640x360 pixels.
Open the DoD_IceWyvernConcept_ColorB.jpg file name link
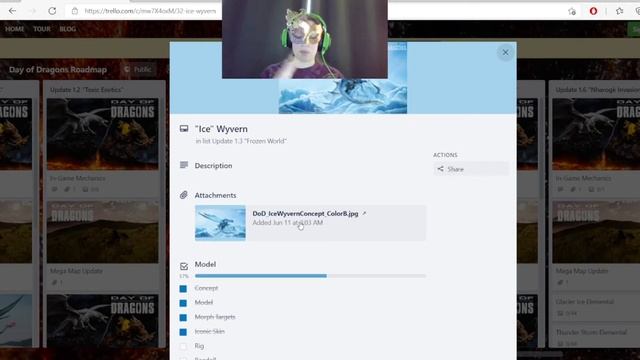(305, 213)
